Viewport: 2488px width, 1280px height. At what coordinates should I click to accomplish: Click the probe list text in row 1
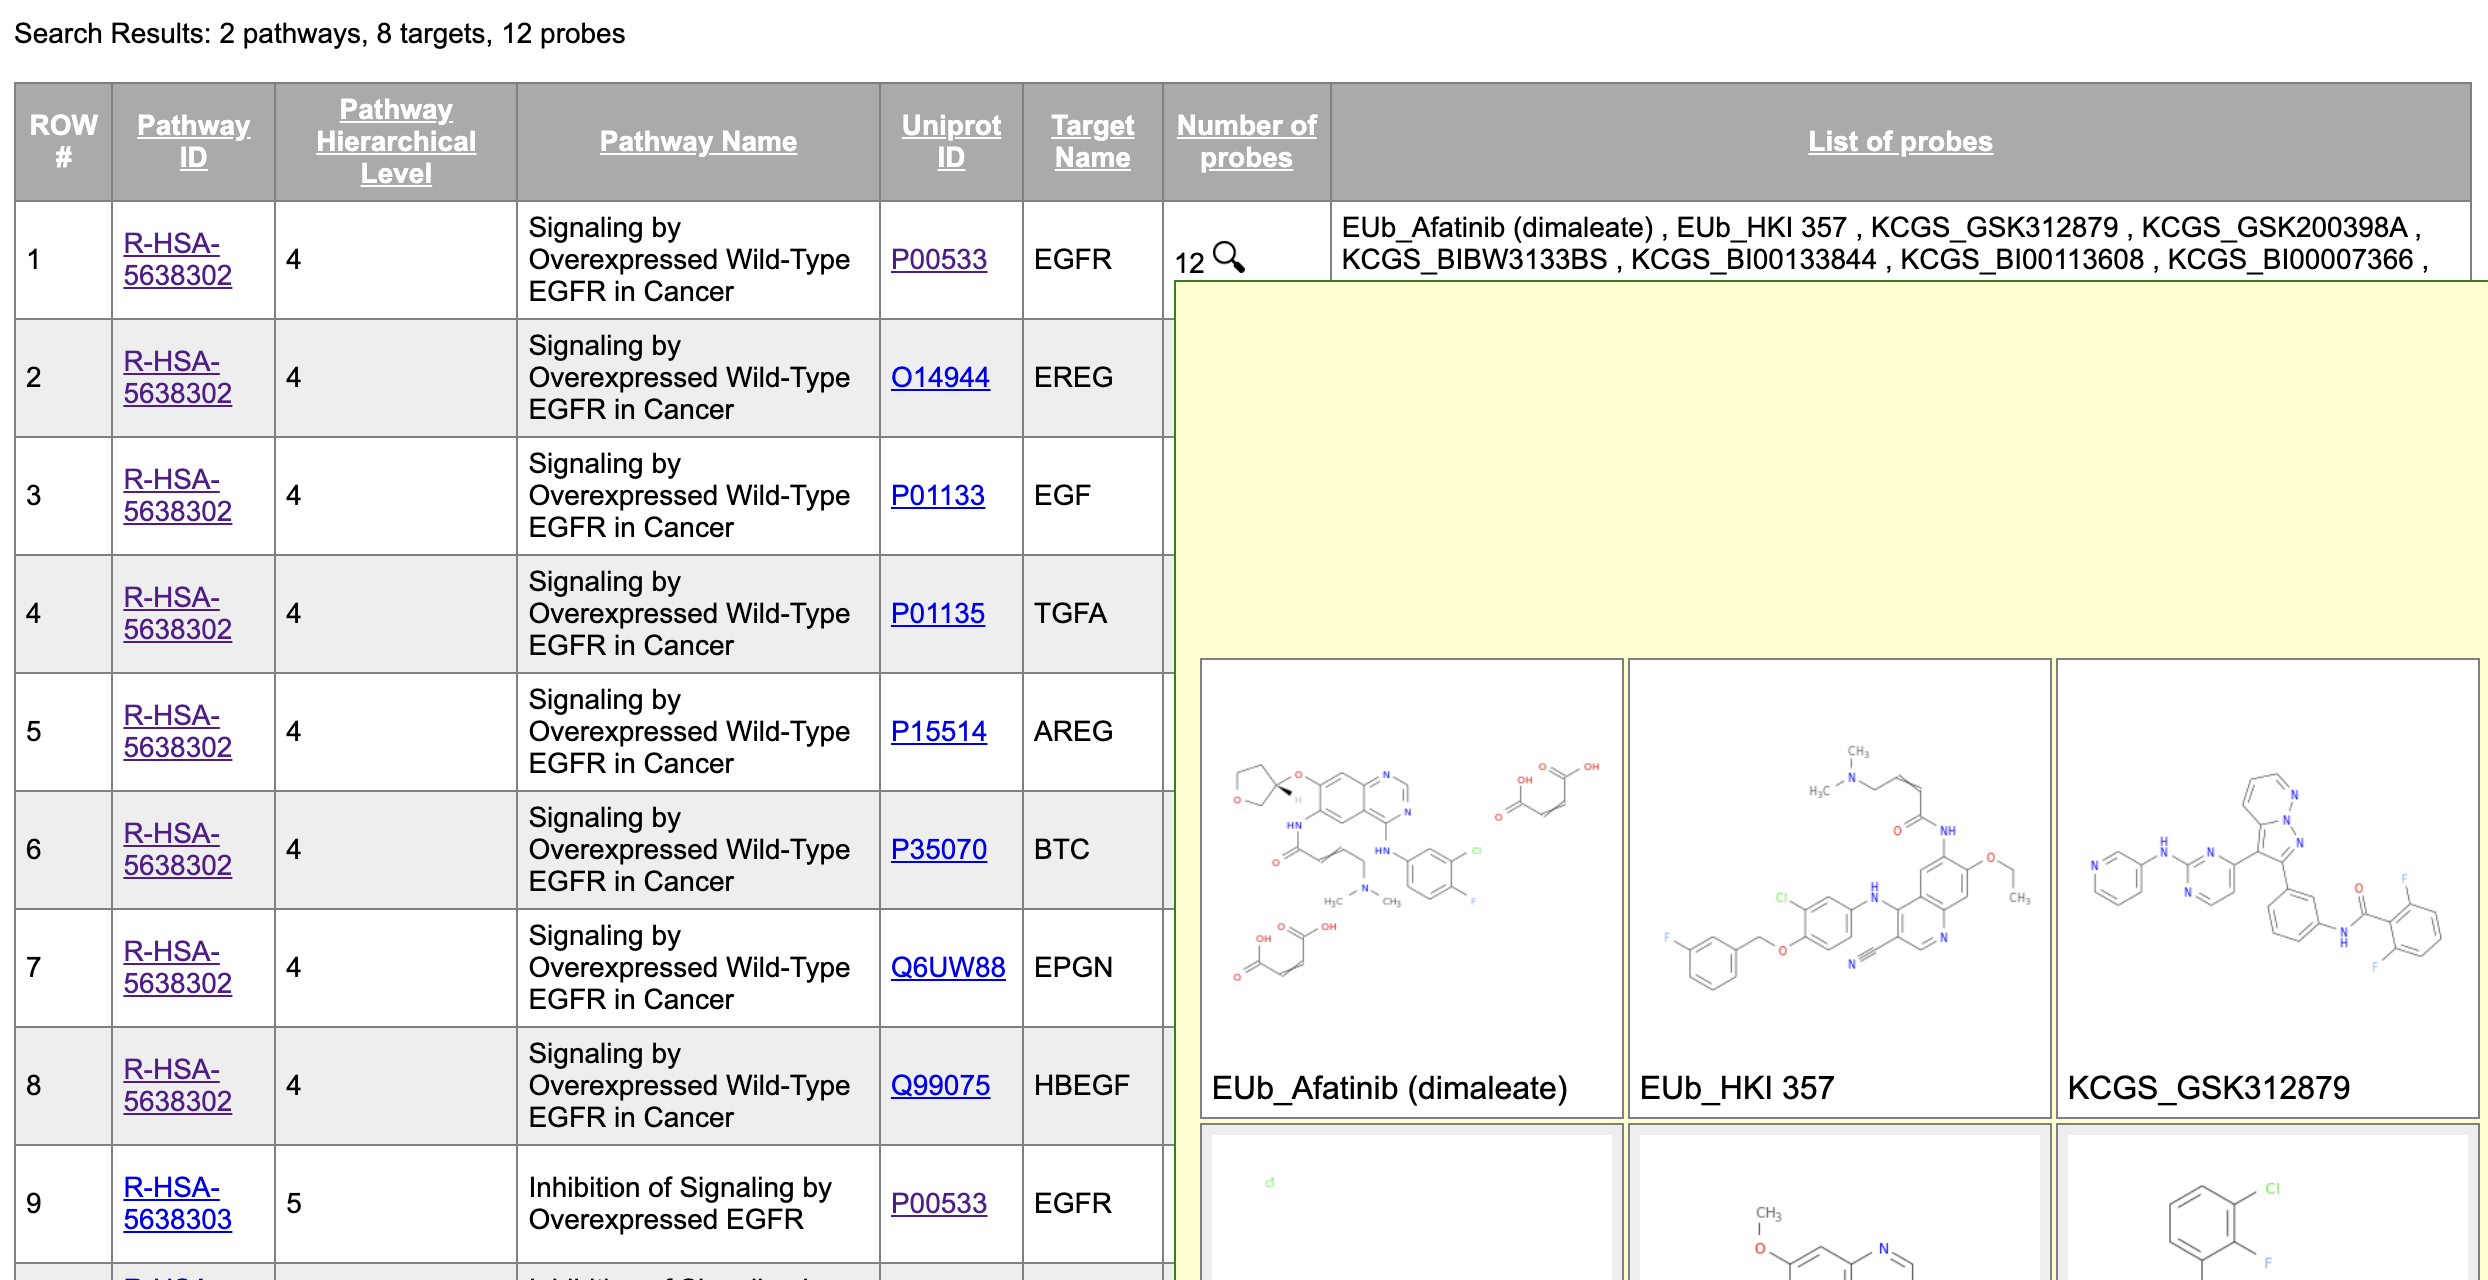coord(1885,243)
